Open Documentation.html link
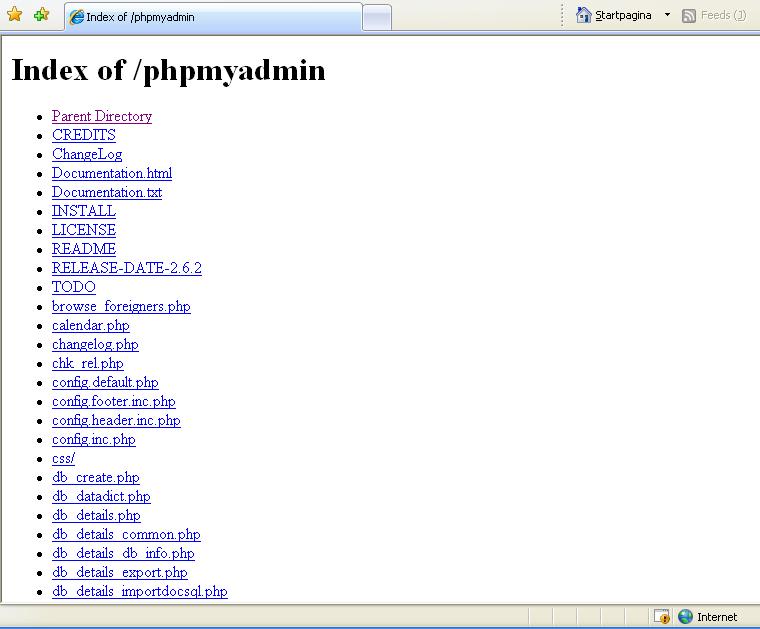 (x=112, y=173)
